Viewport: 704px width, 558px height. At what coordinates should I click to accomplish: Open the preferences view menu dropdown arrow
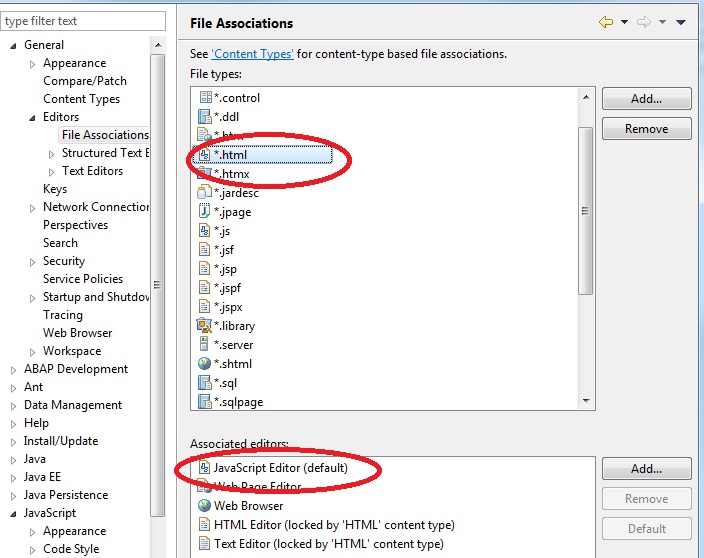click(681, 22)
